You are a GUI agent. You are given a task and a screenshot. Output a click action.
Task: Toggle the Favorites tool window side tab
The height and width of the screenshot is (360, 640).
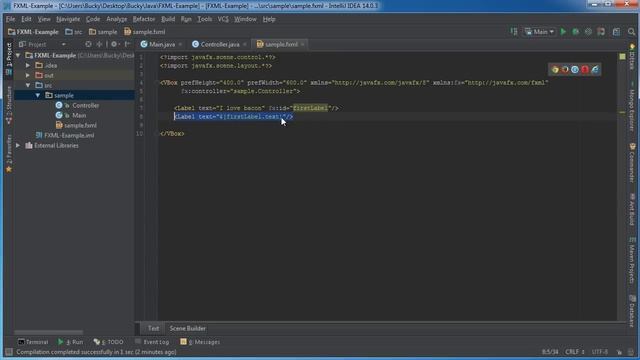(x=9, y=153)
